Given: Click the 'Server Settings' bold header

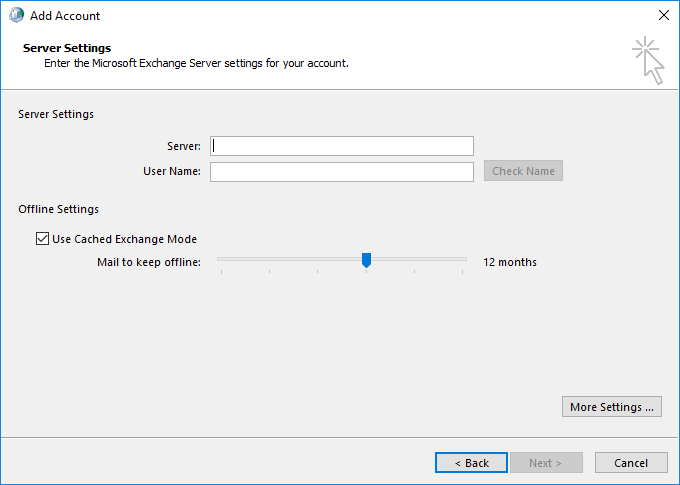Looking at the screenshot, I should [x=67, y=48].
